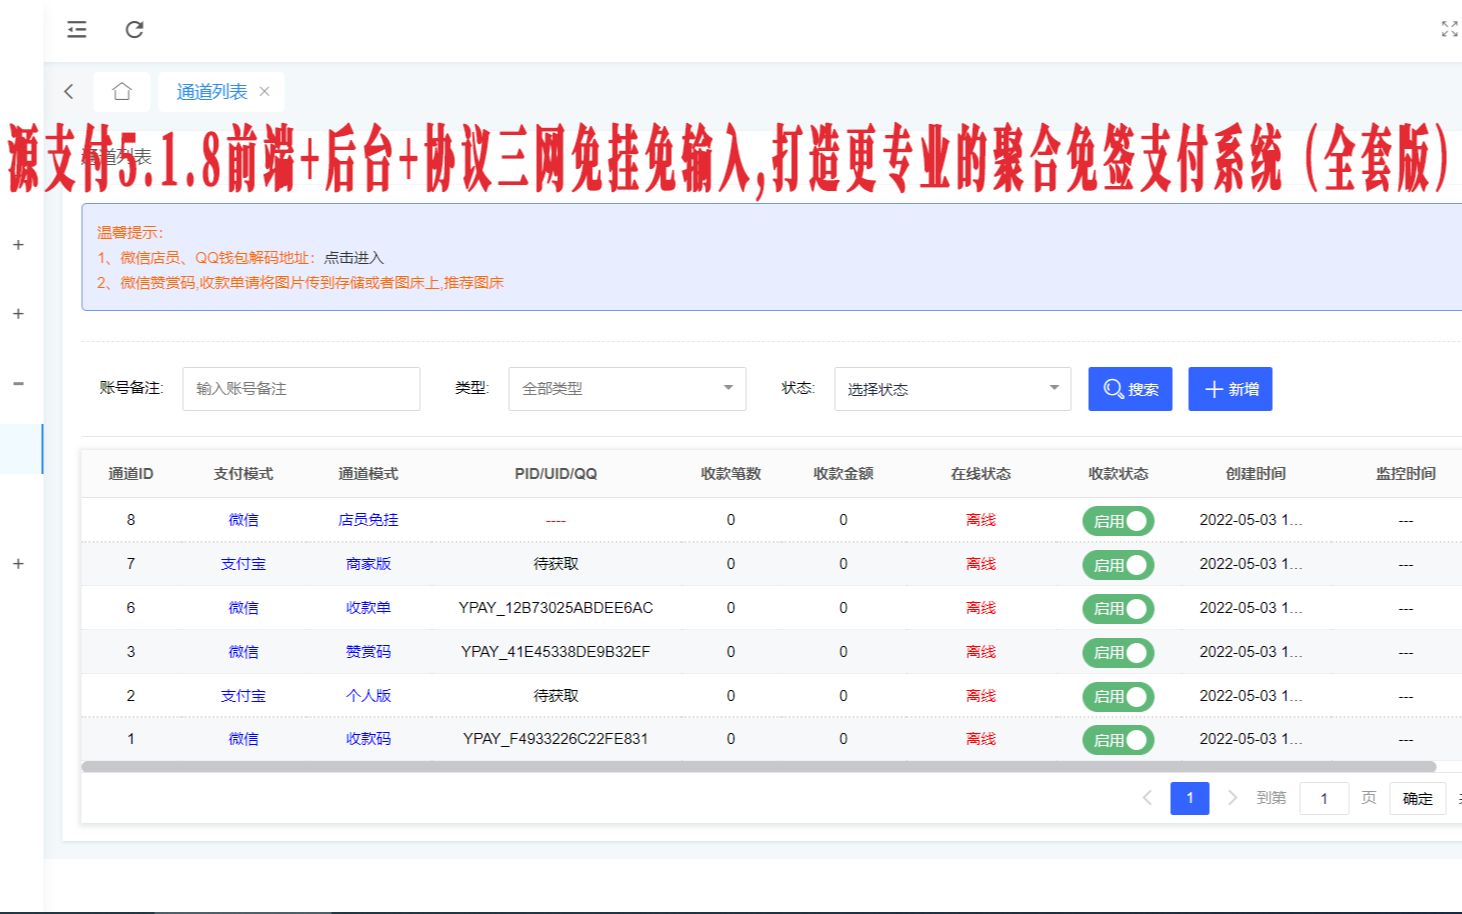
Task: Click 支付宝 in channel 2 row
Action: tap(243, 696)
